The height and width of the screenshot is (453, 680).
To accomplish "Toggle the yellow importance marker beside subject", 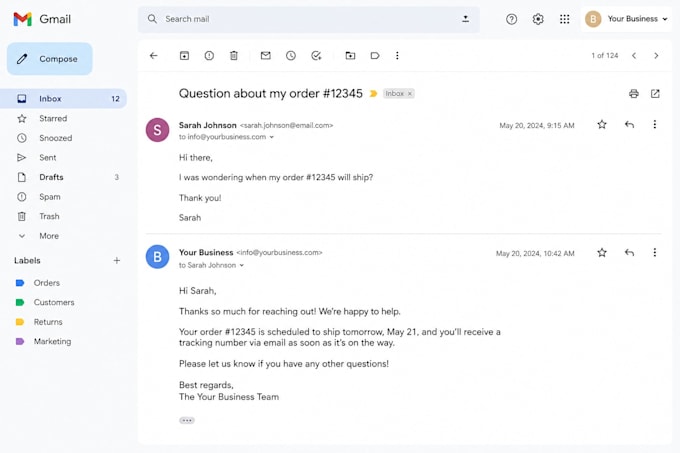I will tap(373, 94).
